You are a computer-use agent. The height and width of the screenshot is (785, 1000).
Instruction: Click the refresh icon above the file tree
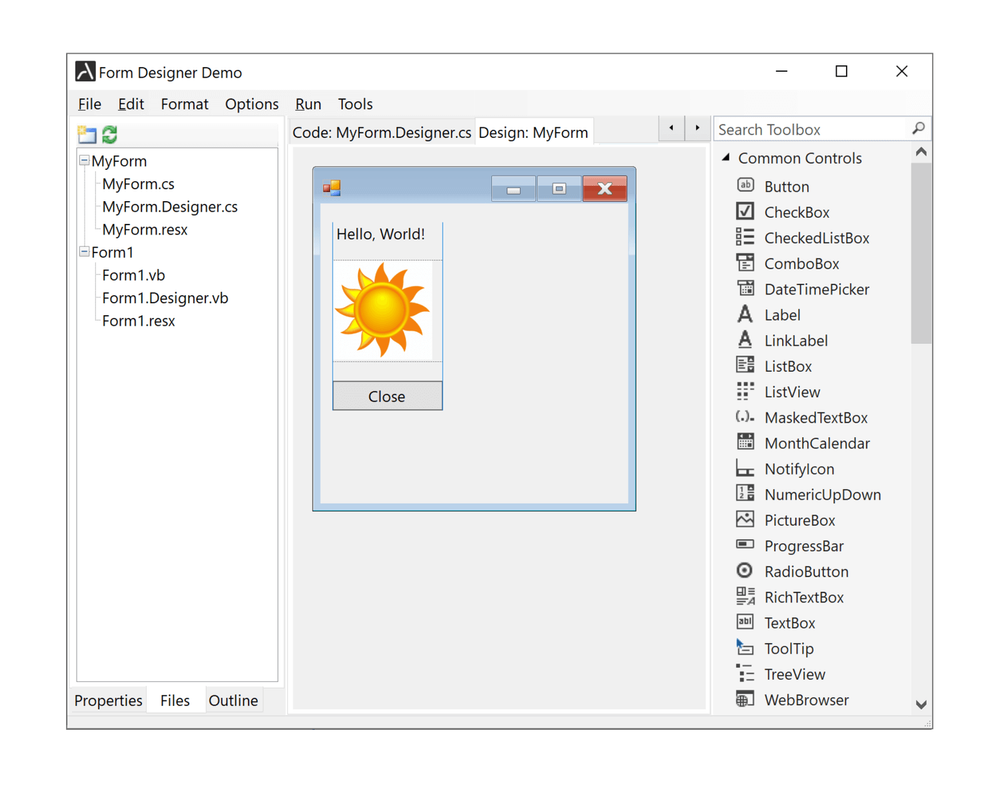click(x=108, y=133)
